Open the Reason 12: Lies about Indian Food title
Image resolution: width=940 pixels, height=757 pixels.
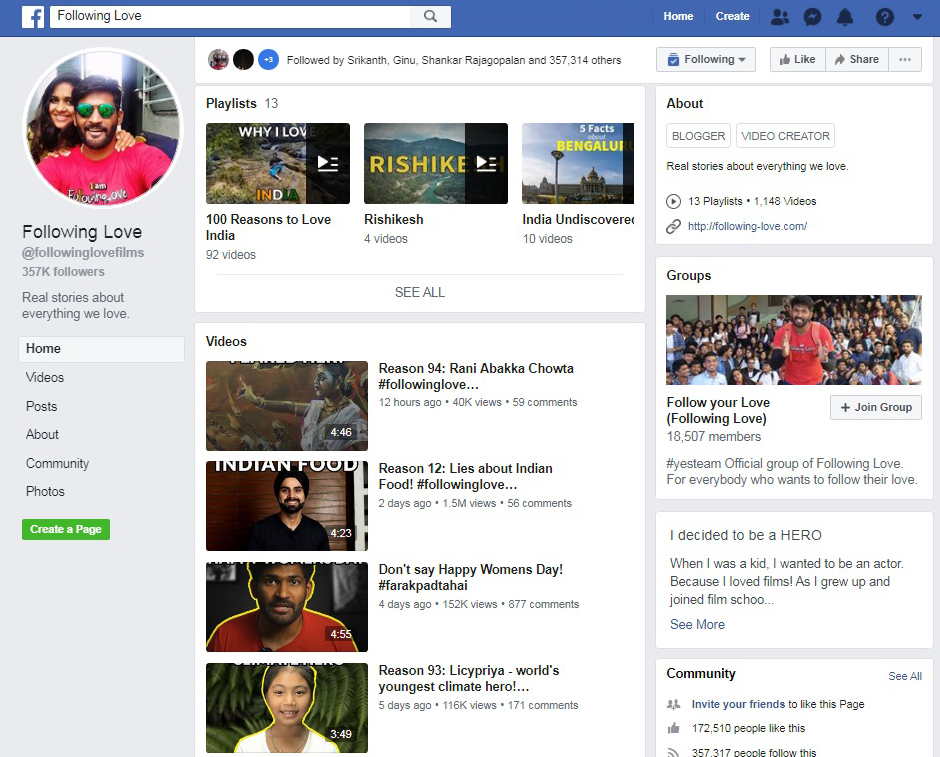[465, 476]
